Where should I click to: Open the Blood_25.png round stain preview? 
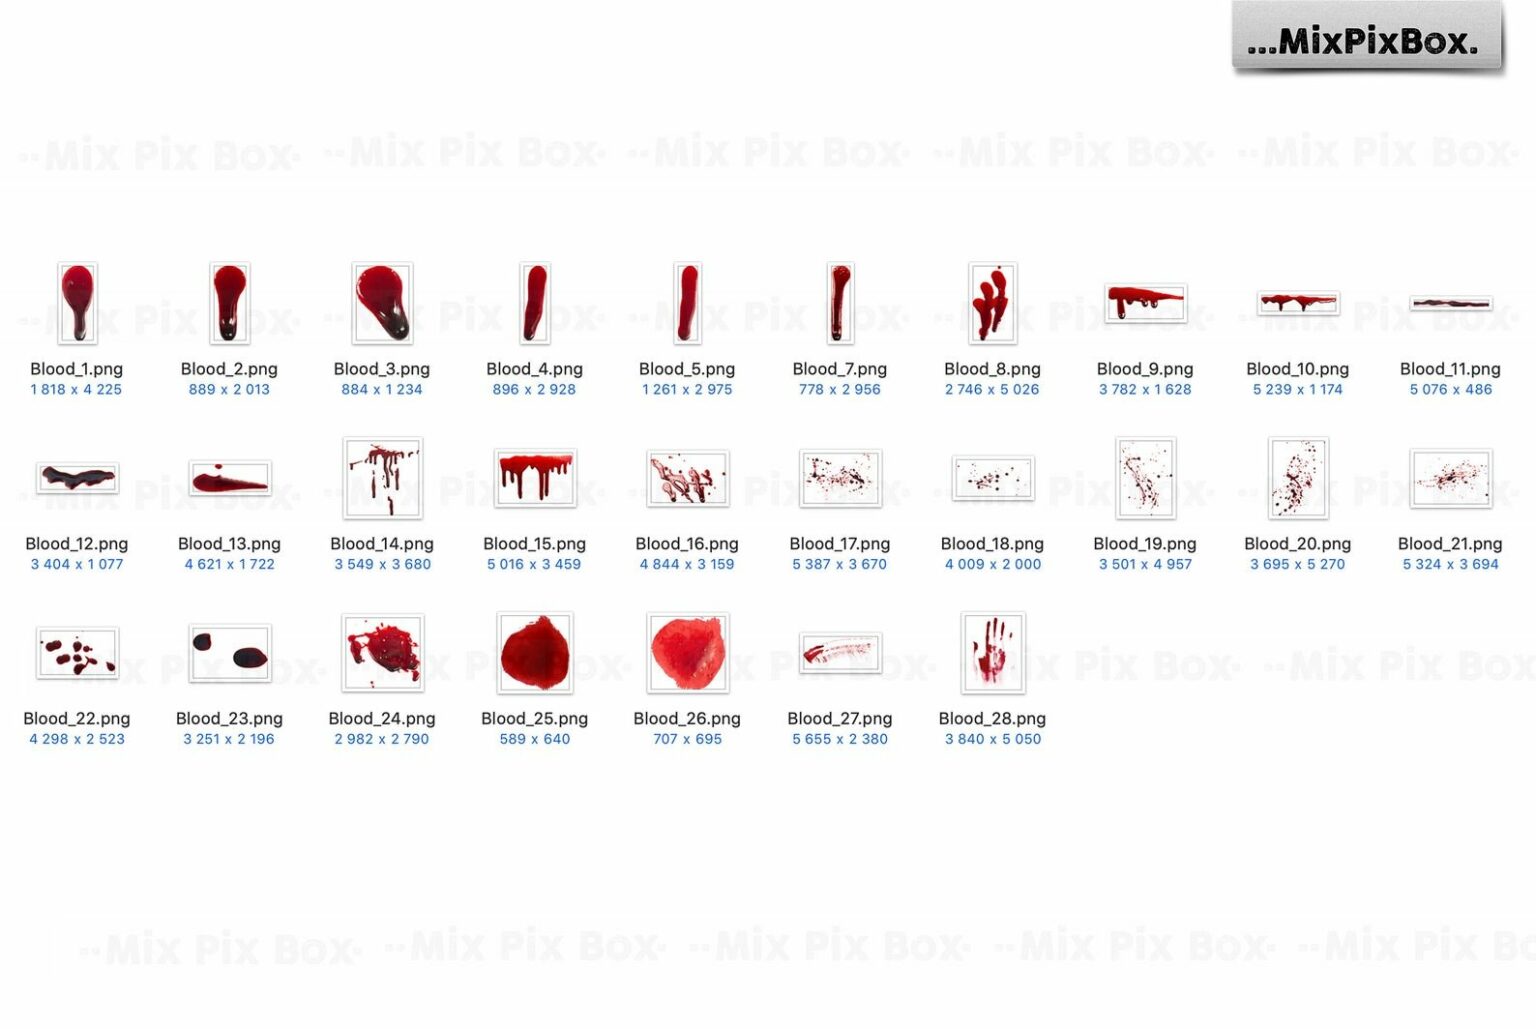[534, 654]
